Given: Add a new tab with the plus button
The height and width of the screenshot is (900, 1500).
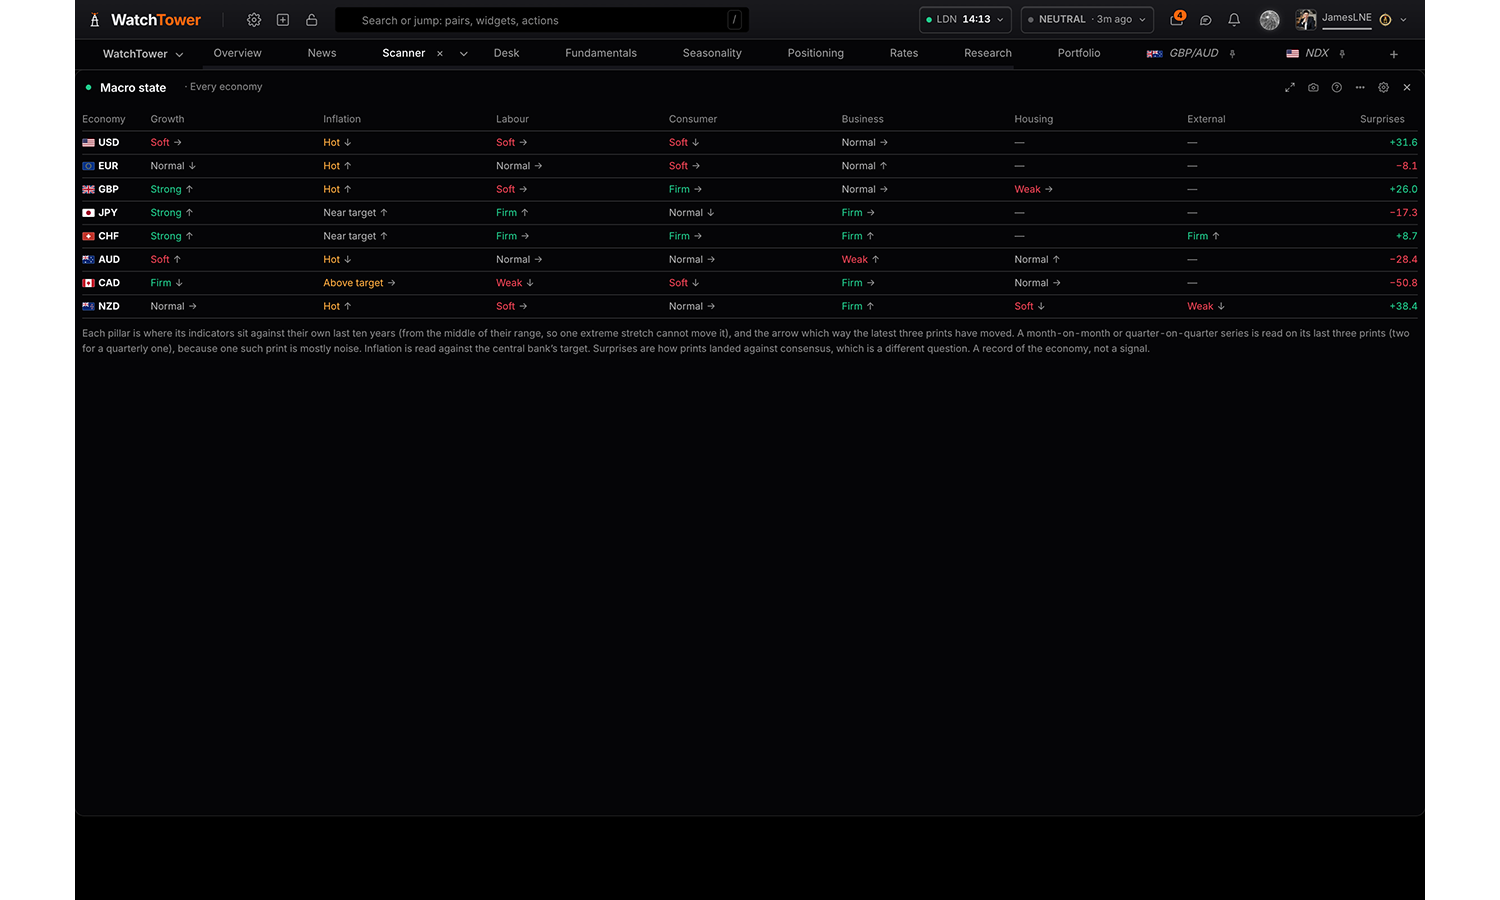Looking at the screenshot, I should point(1394,54).
